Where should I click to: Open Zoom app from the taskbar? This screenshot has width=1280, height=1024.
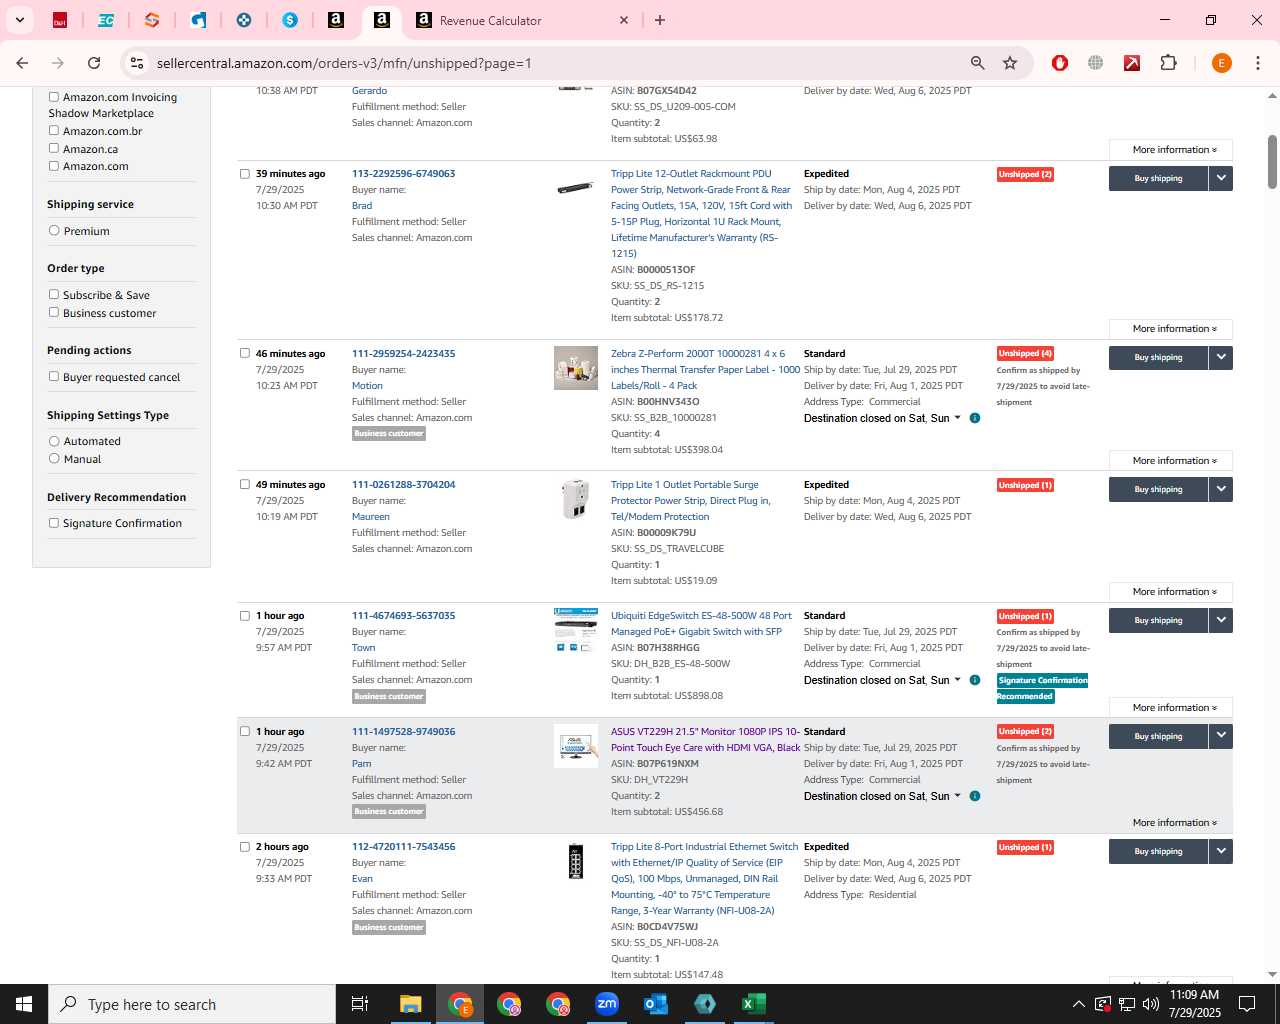[x=607, y=1004]
